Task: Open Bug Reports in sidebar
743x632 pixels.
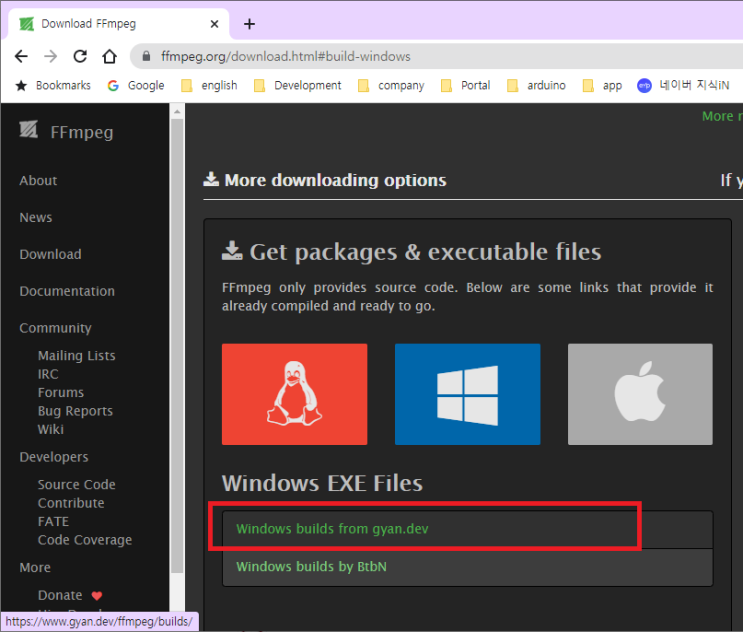Action: pos(75,411)
